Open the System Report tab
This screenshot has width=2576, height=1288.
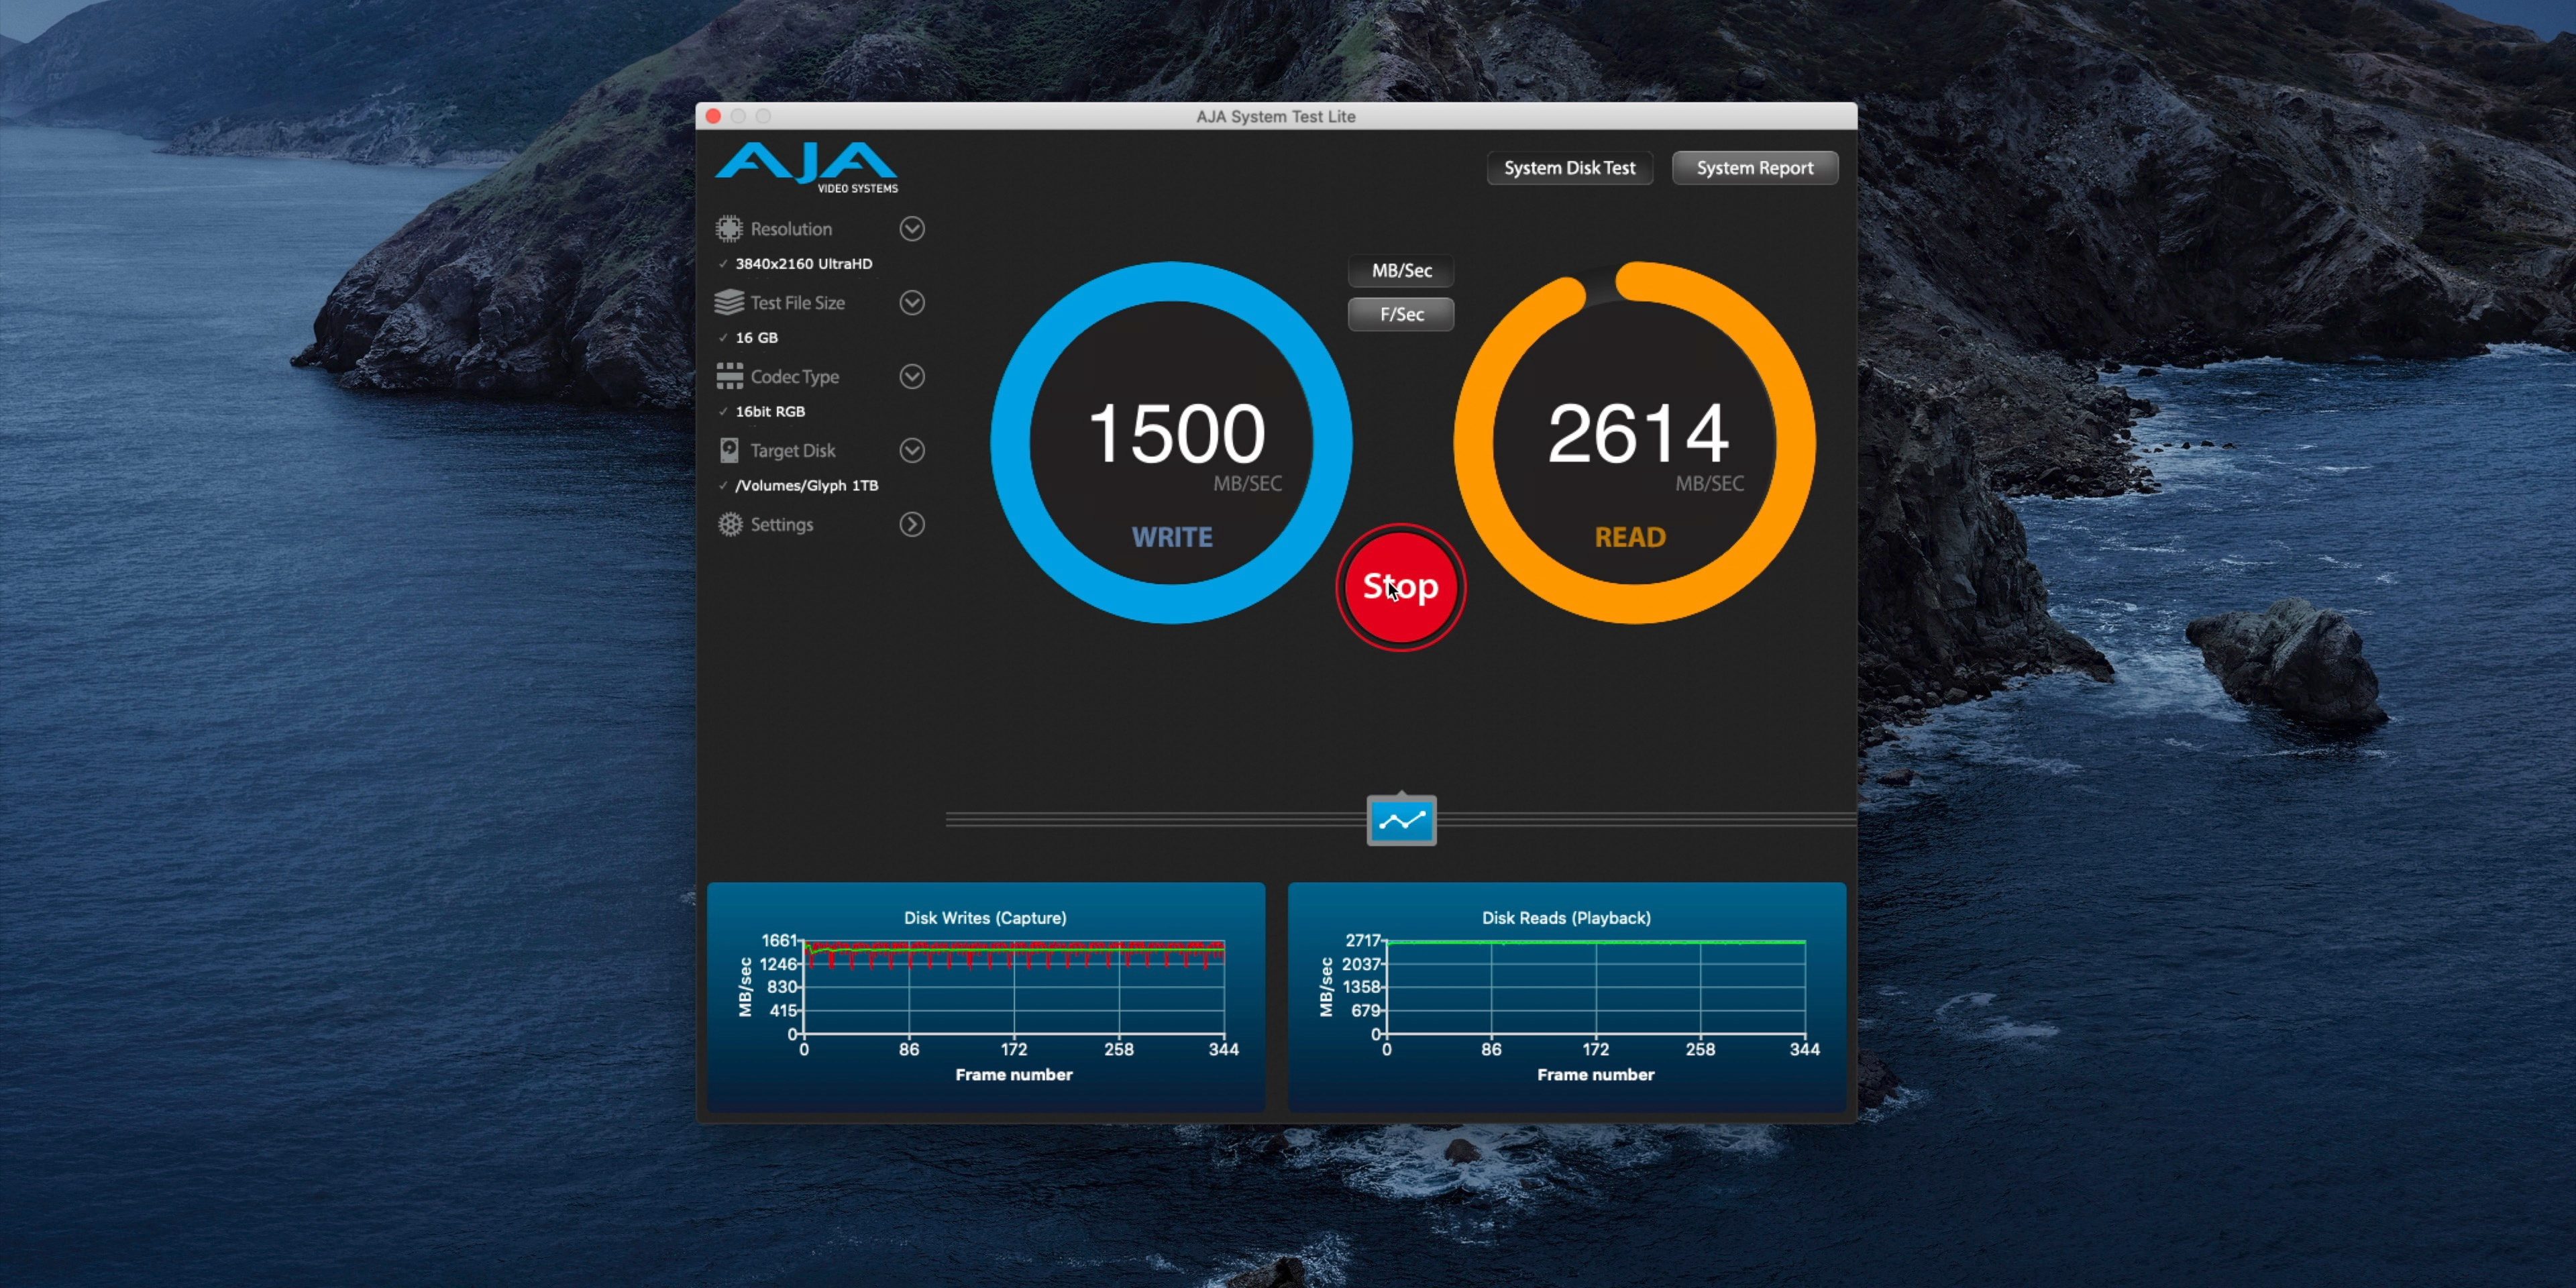tap(1754, 168)
